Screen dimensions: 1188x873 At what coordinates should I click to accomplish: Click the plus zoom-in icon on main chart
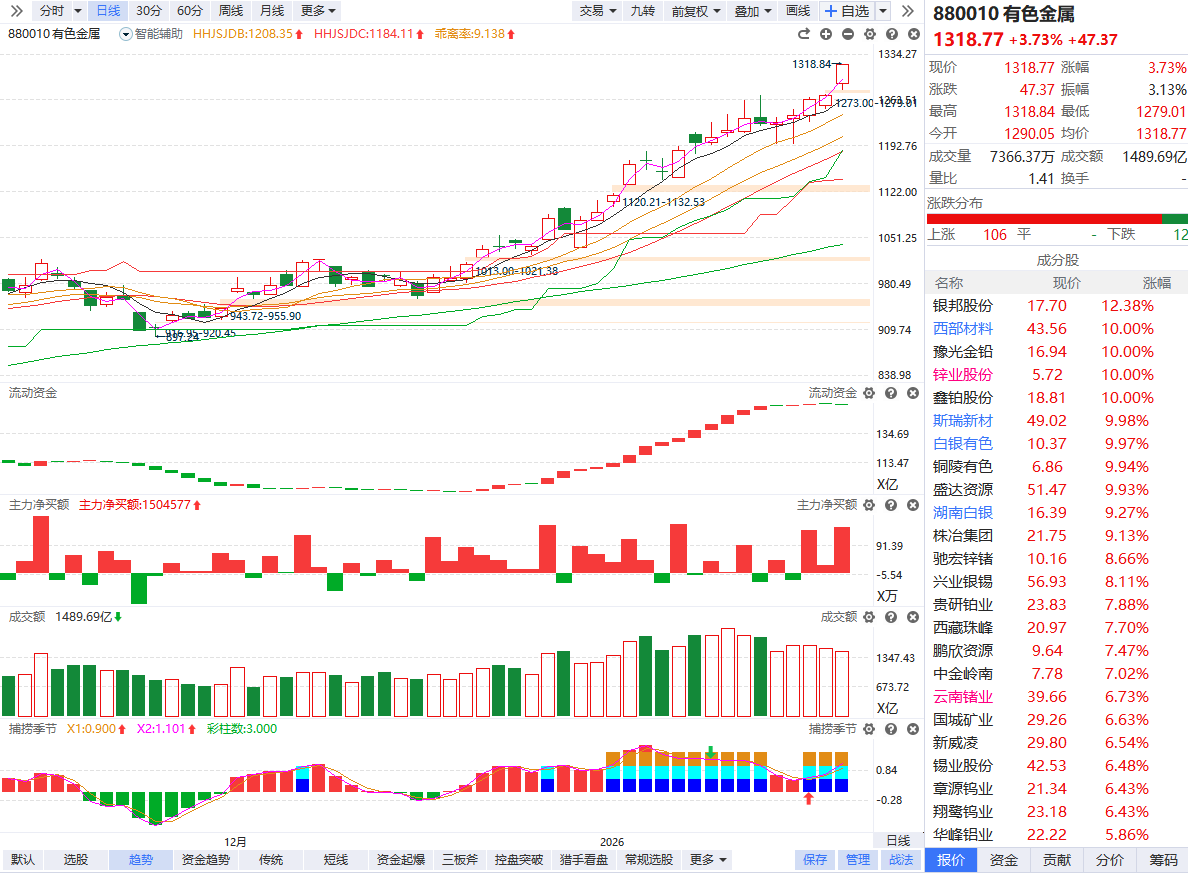[826, 34]
